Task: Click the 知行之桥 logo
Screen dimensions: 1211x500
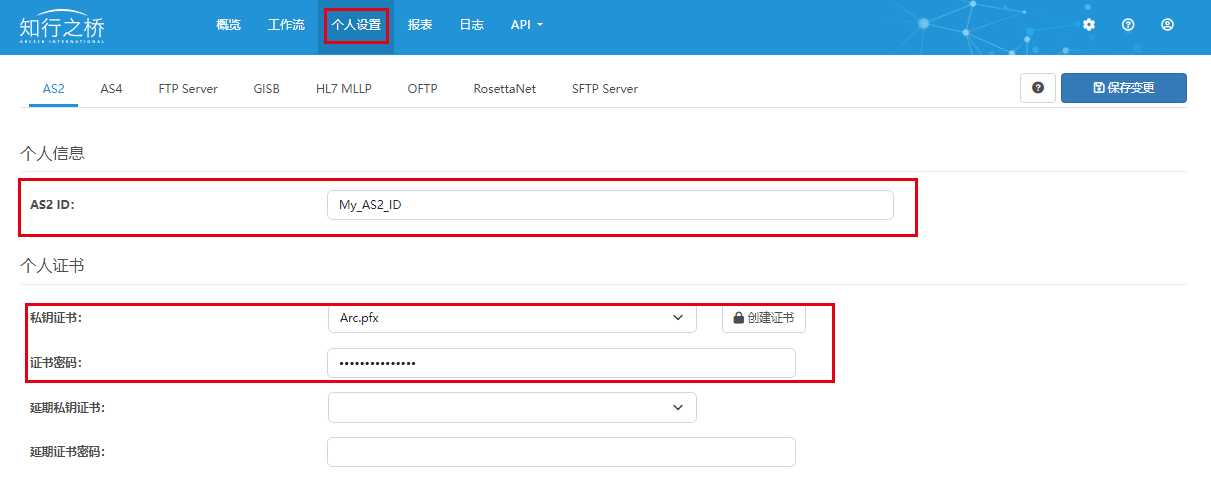Action: (x=62, y=27)
